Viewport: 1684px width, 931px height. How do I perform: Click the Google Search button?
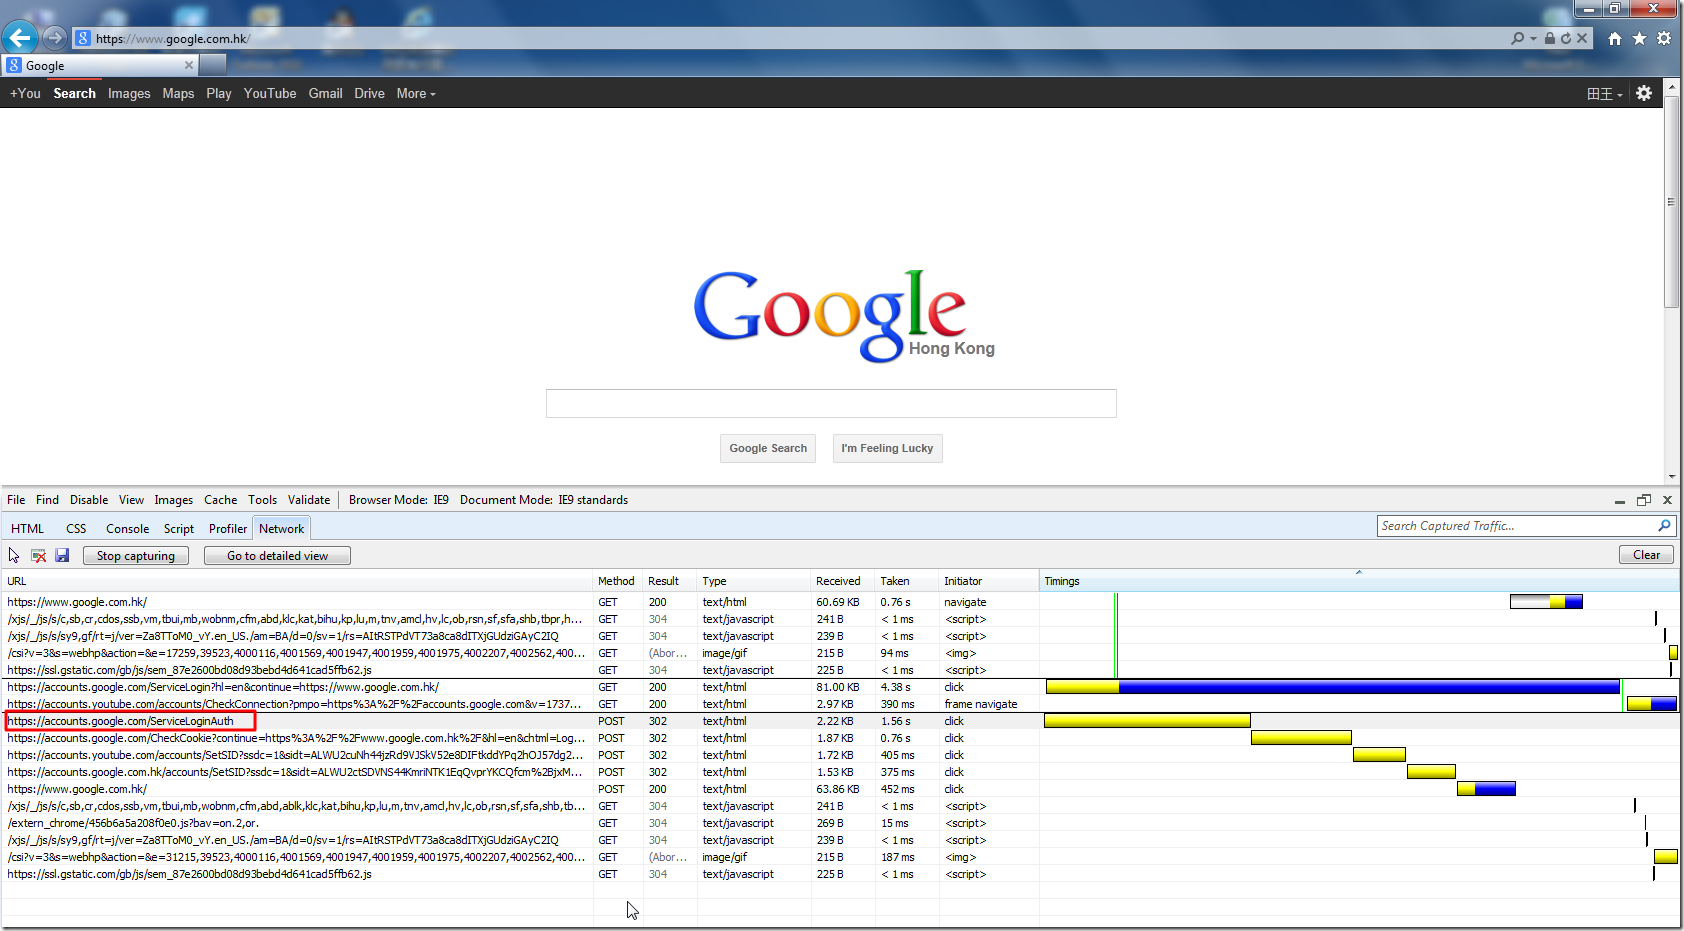768,448
